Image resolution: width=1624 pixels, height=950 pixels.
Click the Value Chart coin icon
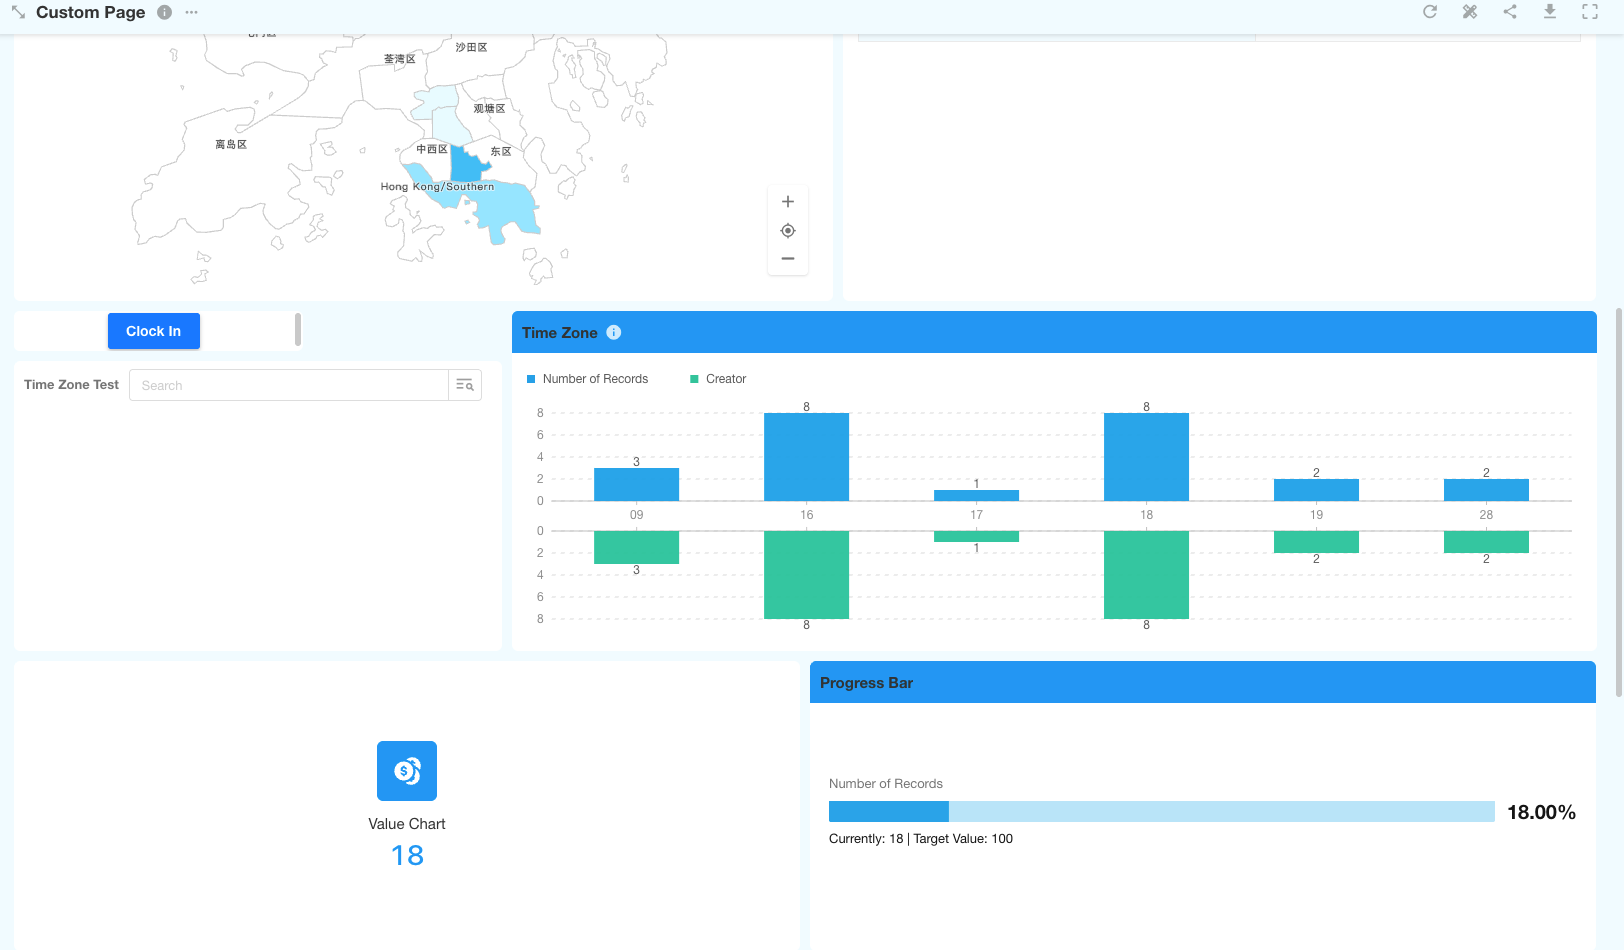[407, 771]
